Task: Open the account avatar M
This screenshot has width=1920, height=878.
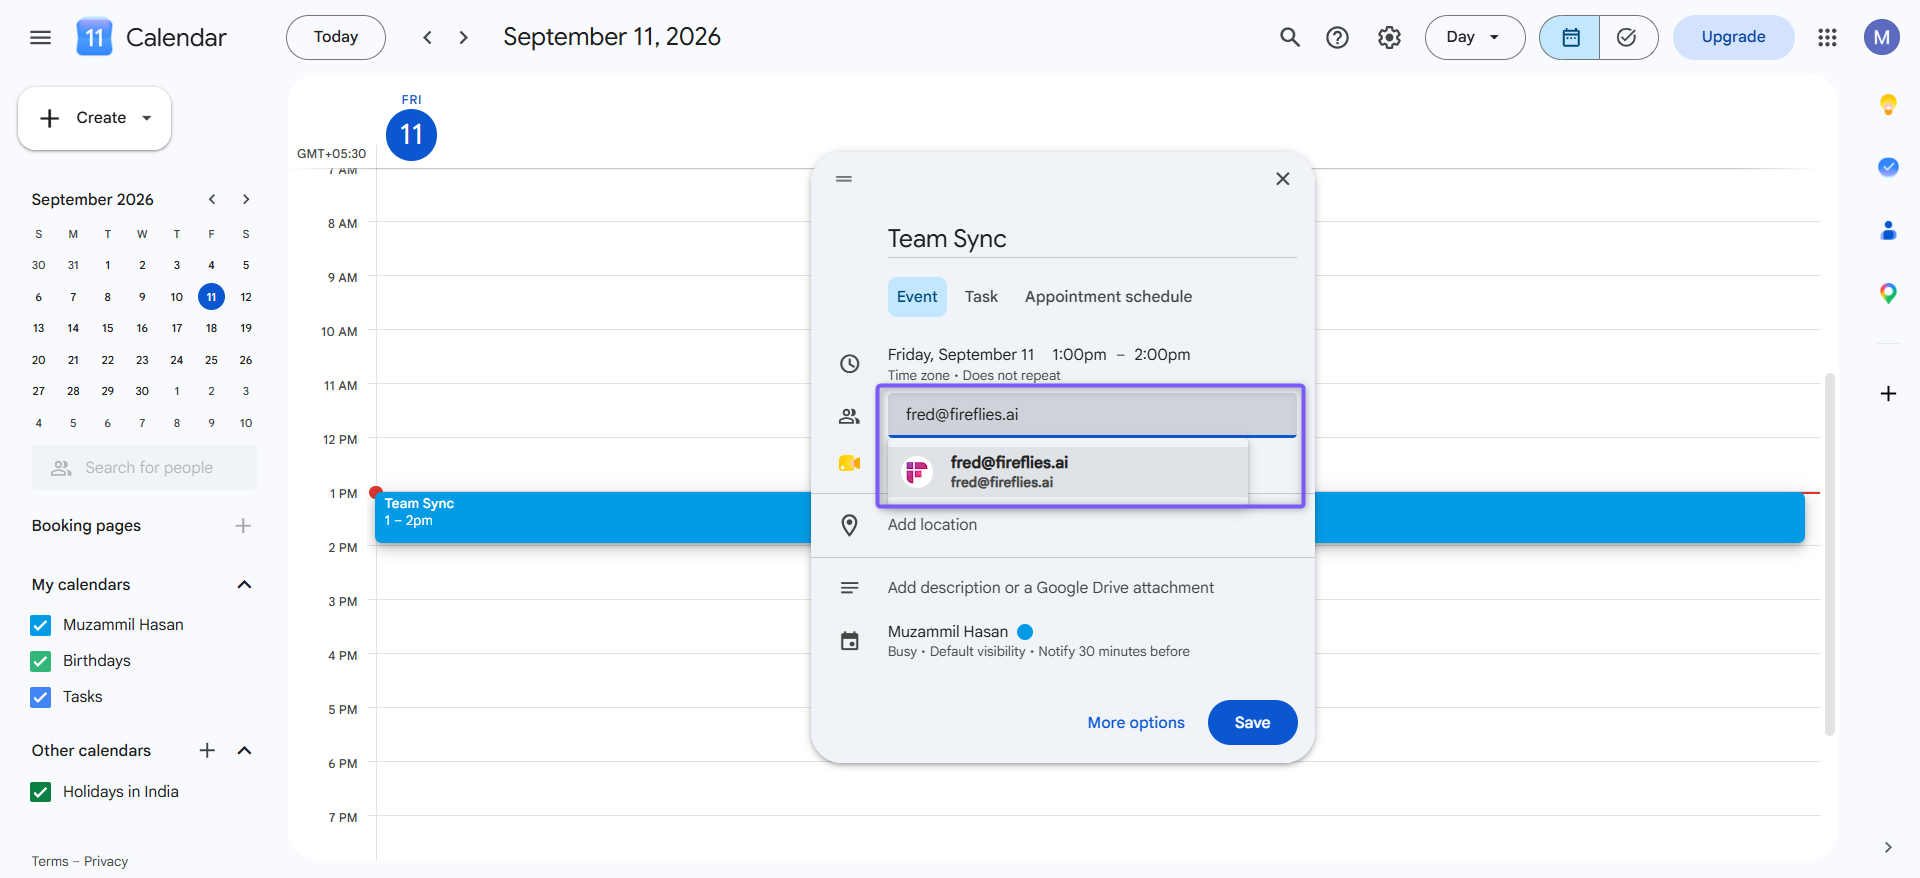Action: click(1881, 38)
